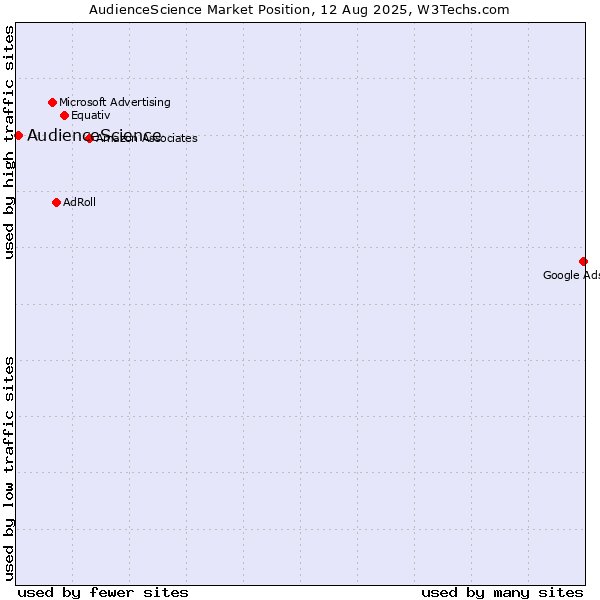Screen dimensions: 600x600
Task: Select the 'Google Ads' label text
Action: (571, 275)
